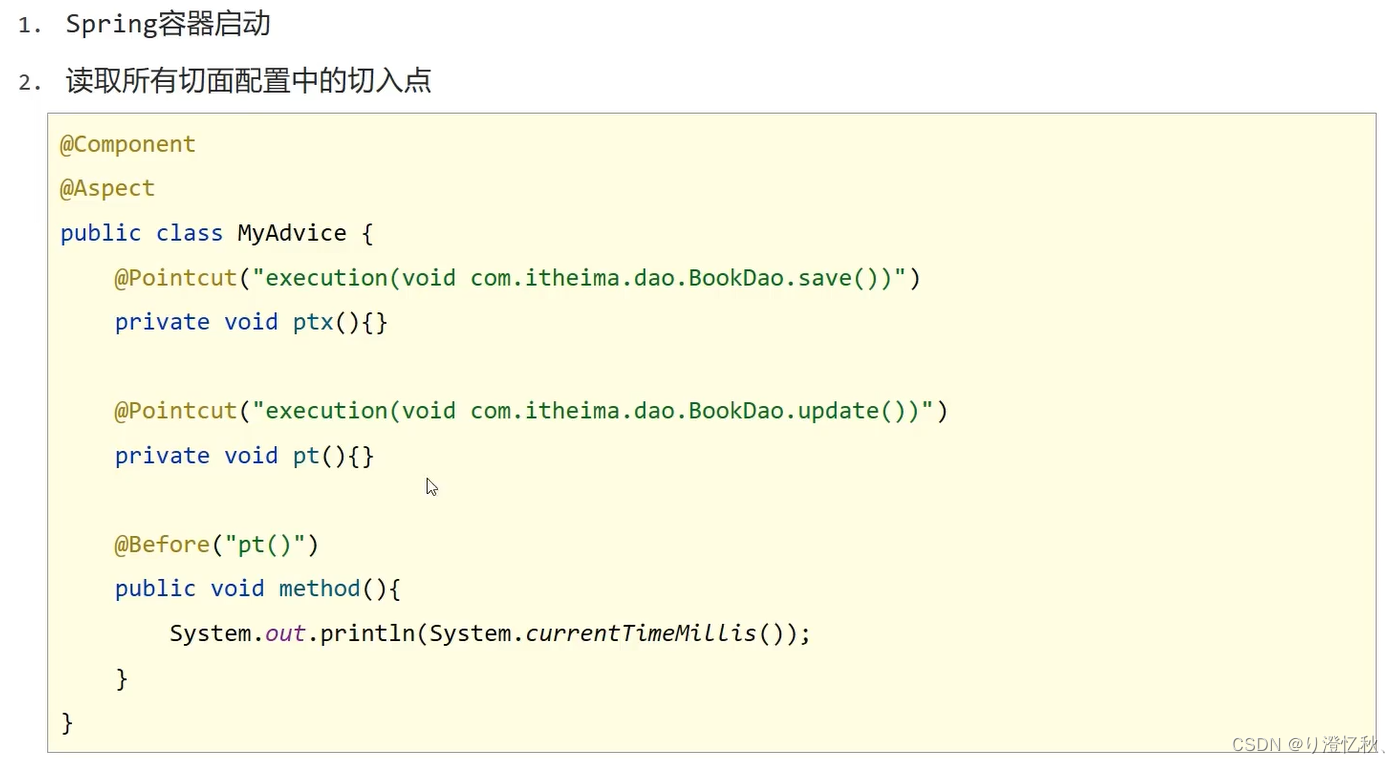Select the @Component annotation
Viewport: 1400px width, 764px height.
click(128, 144)
